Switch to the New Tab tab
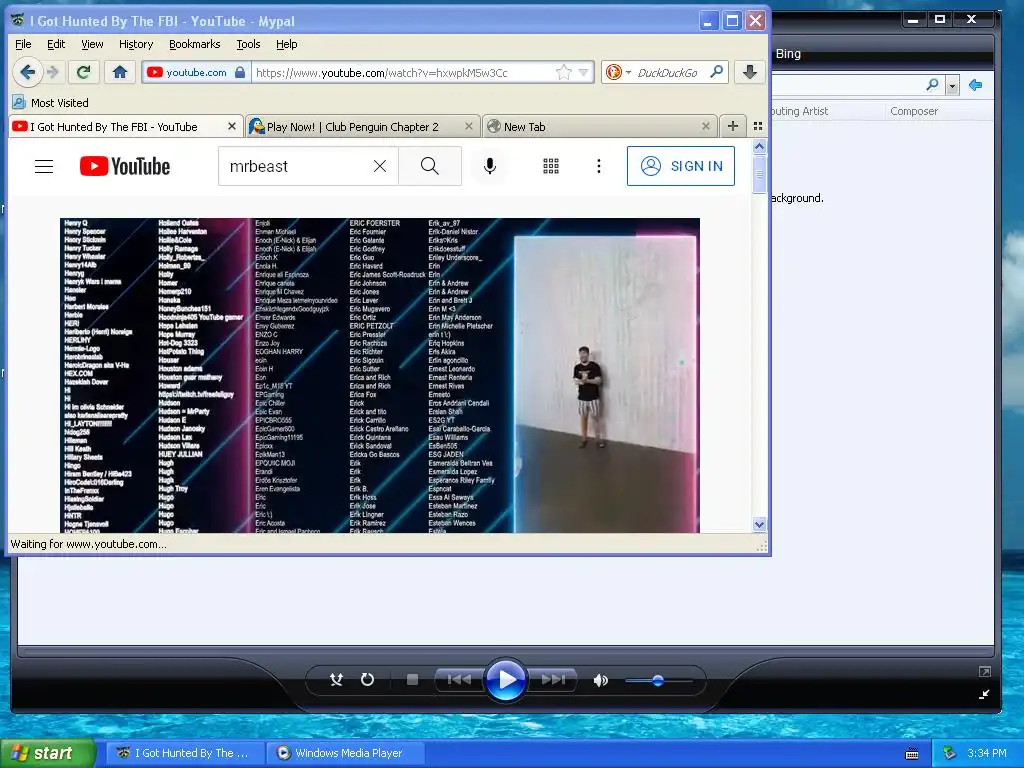The image size is (1024, 768). click(599, 127)
